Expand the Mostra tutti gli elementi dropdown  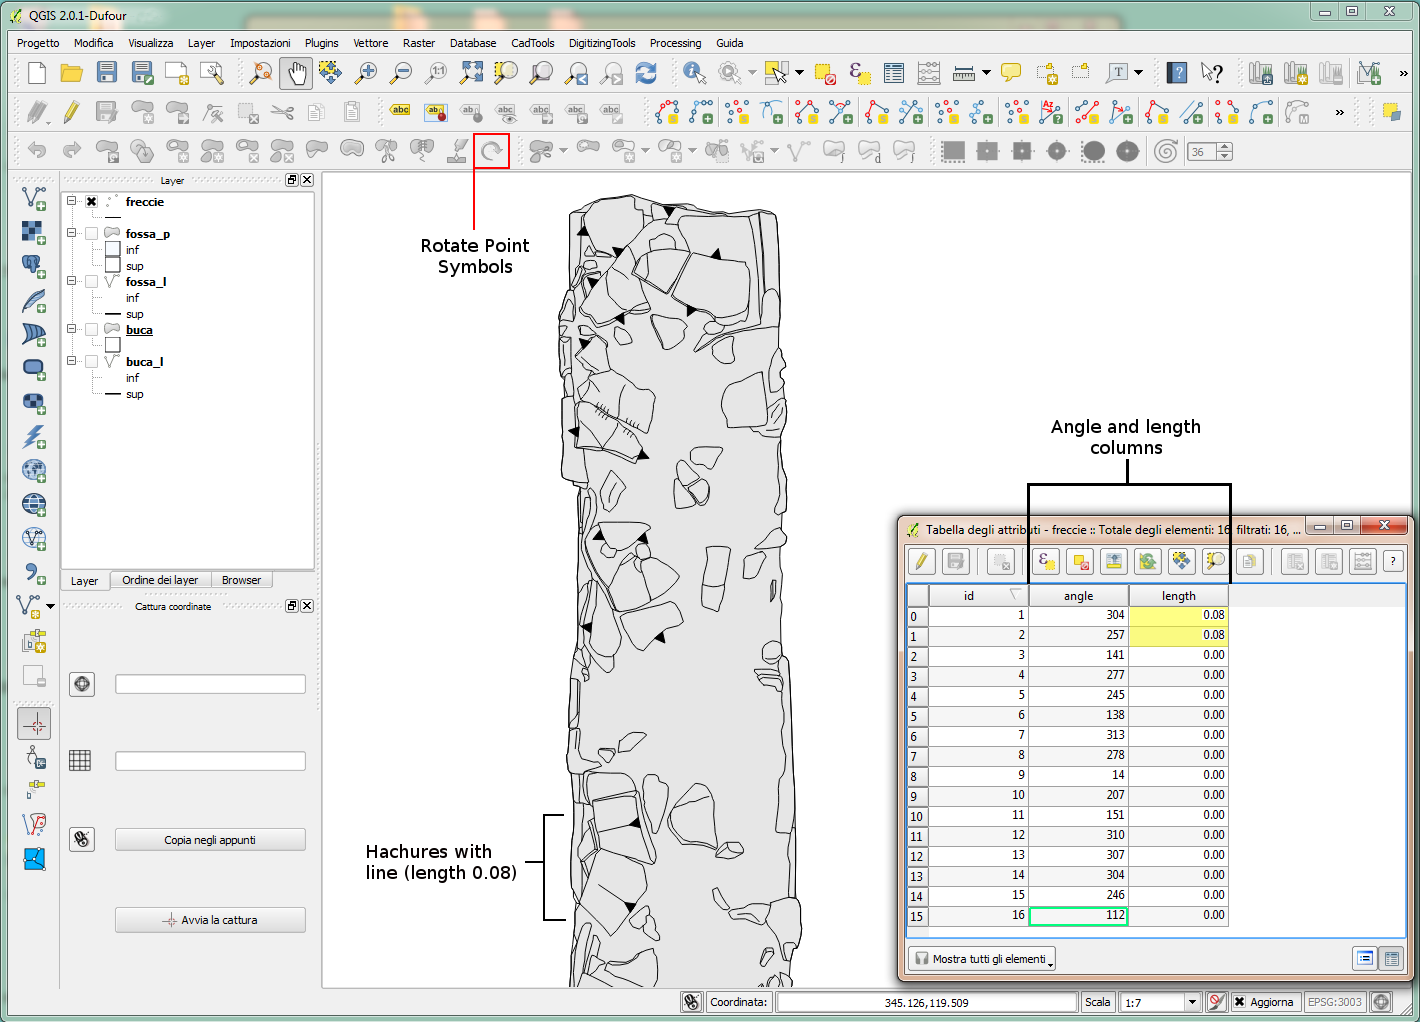click(x=1048, y=958)
